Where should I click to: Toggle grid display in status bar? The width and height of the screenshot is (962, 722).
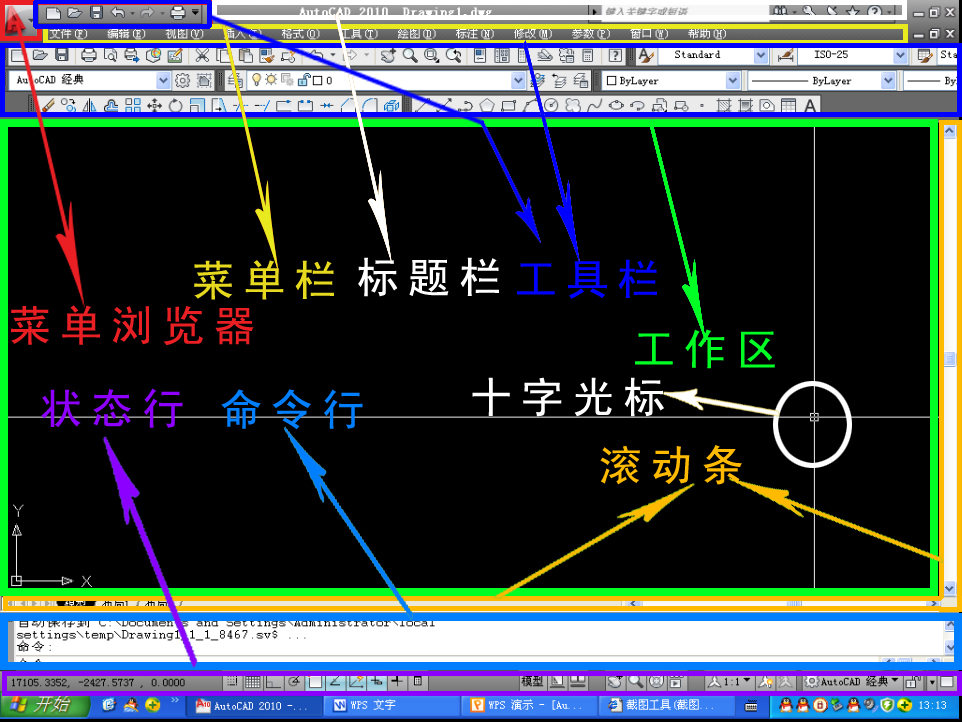[253, 682]
